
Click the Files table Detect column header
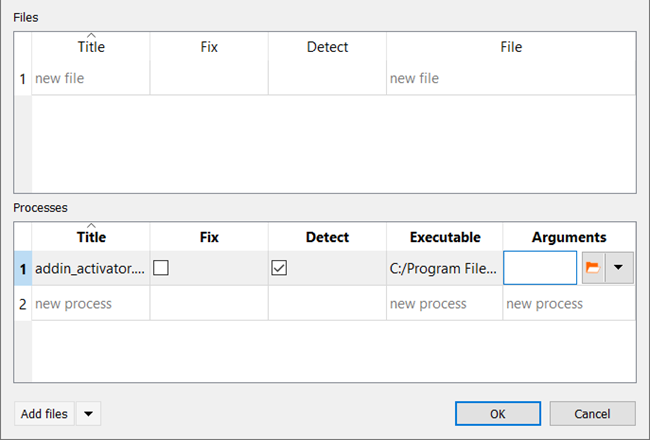pyautogui.click(x=327, y=47)
